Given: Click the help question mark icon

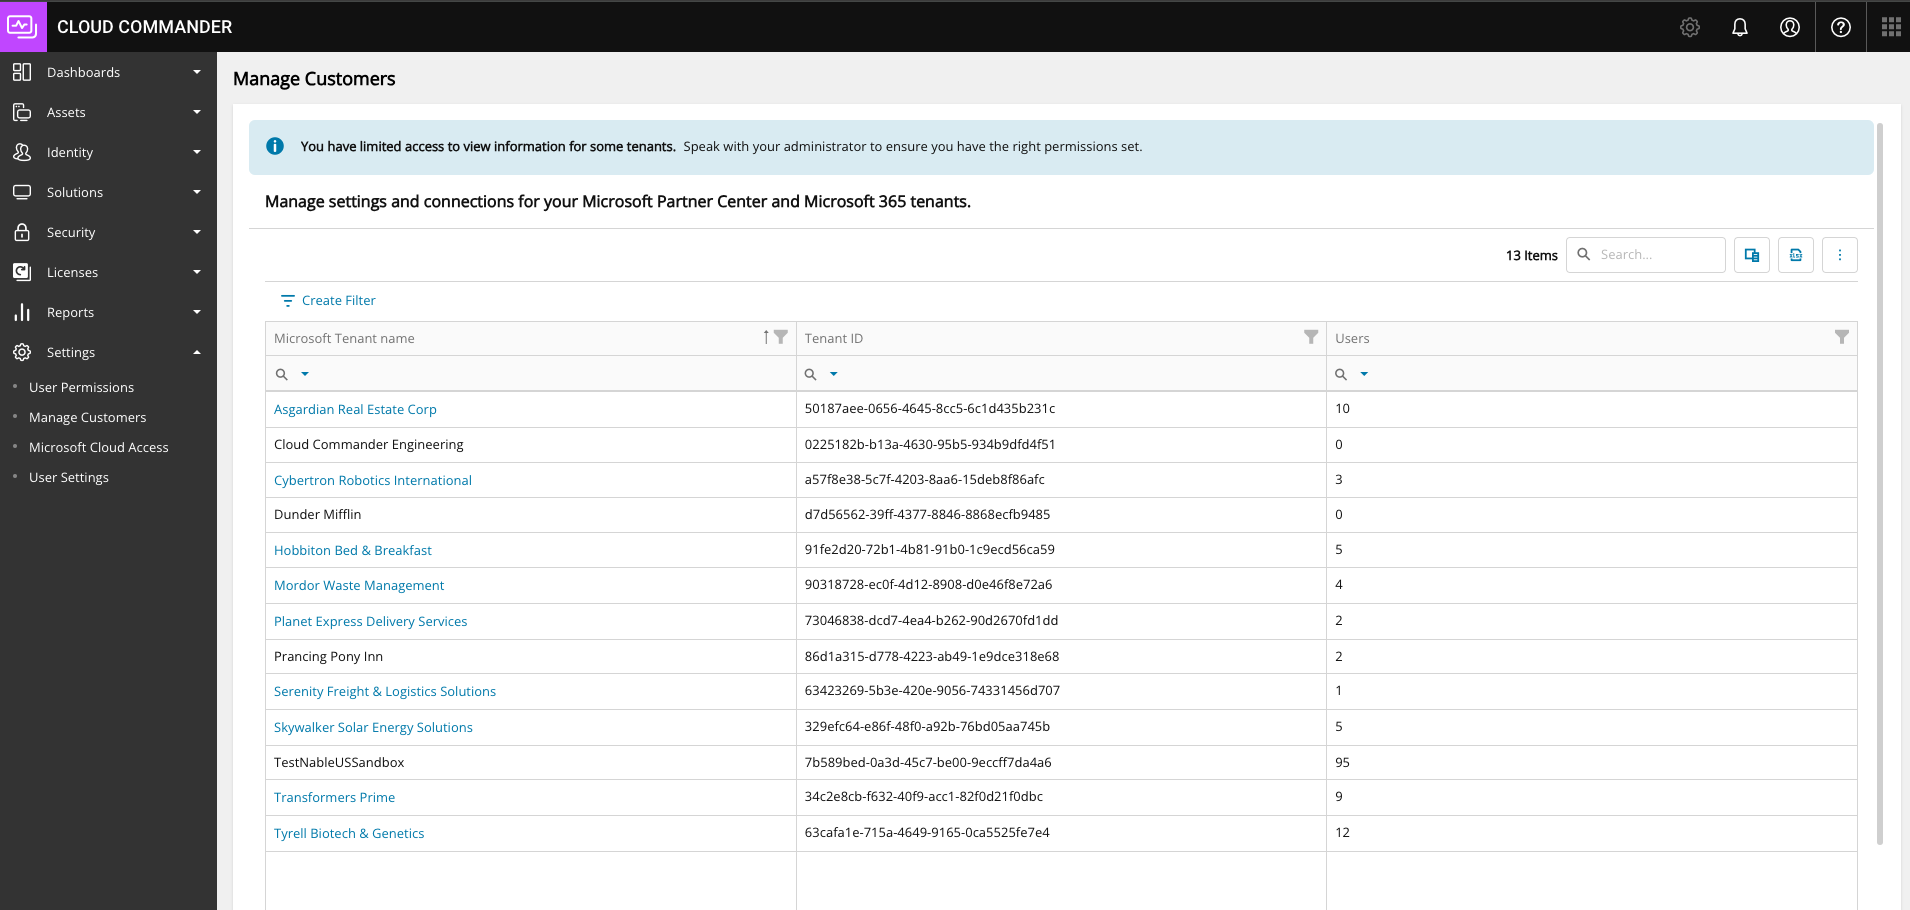Looking at the screenshot, I should [x=1841, y=26].
